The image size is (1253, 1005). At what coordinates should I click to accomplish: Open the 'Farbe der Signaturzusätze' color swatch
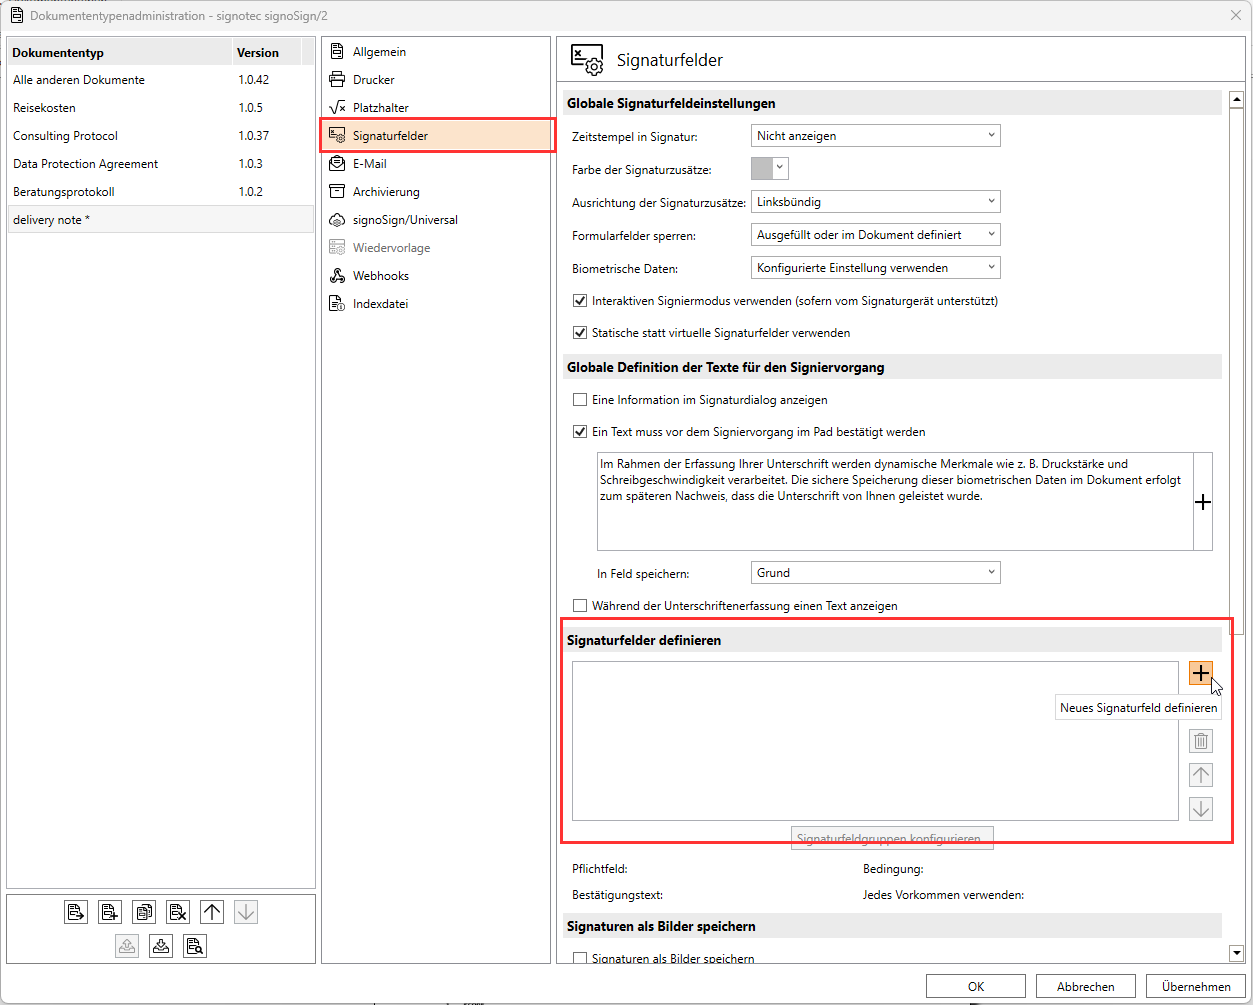[x=769, y=169]
